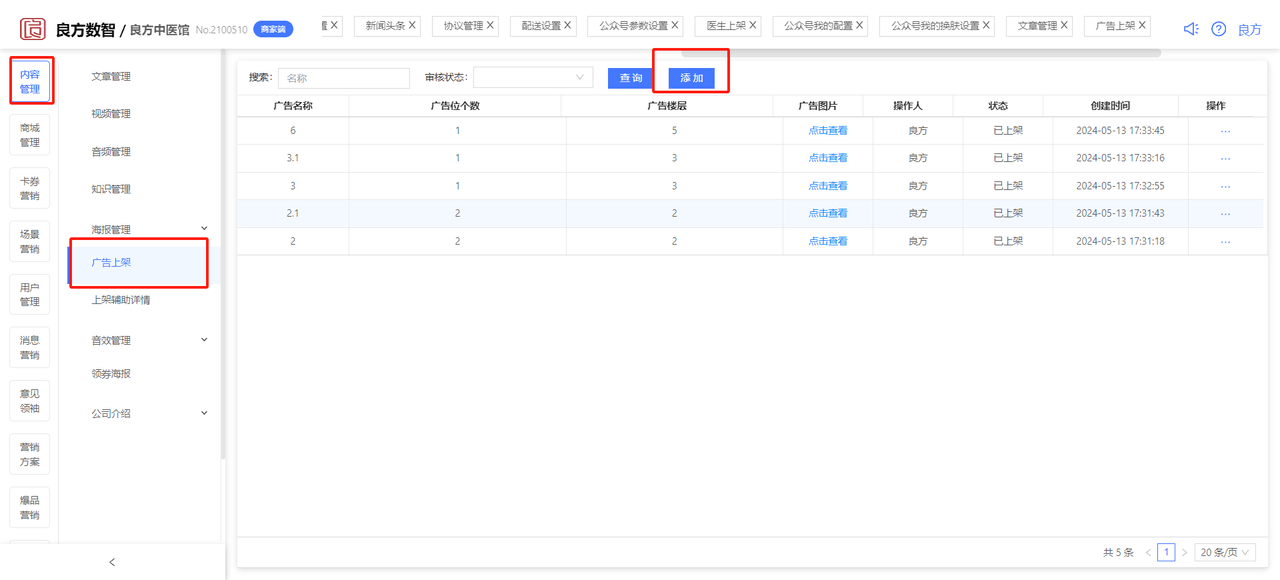
Task: Close the 医生上架 tab with X
Action: pyautogui.click(x=752, y=25)
